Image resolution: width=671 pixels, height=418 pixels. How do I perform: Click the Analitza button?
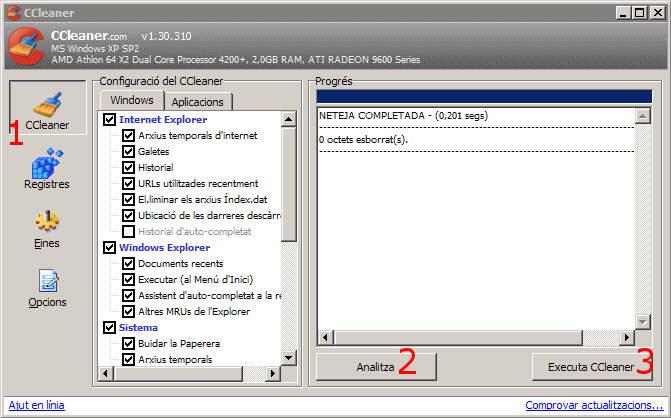[376, 367]
